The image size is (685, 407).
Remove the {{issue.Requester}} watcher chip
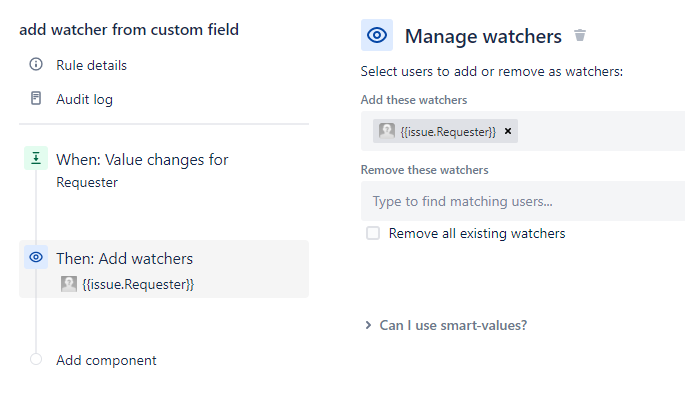click(508, 131)
